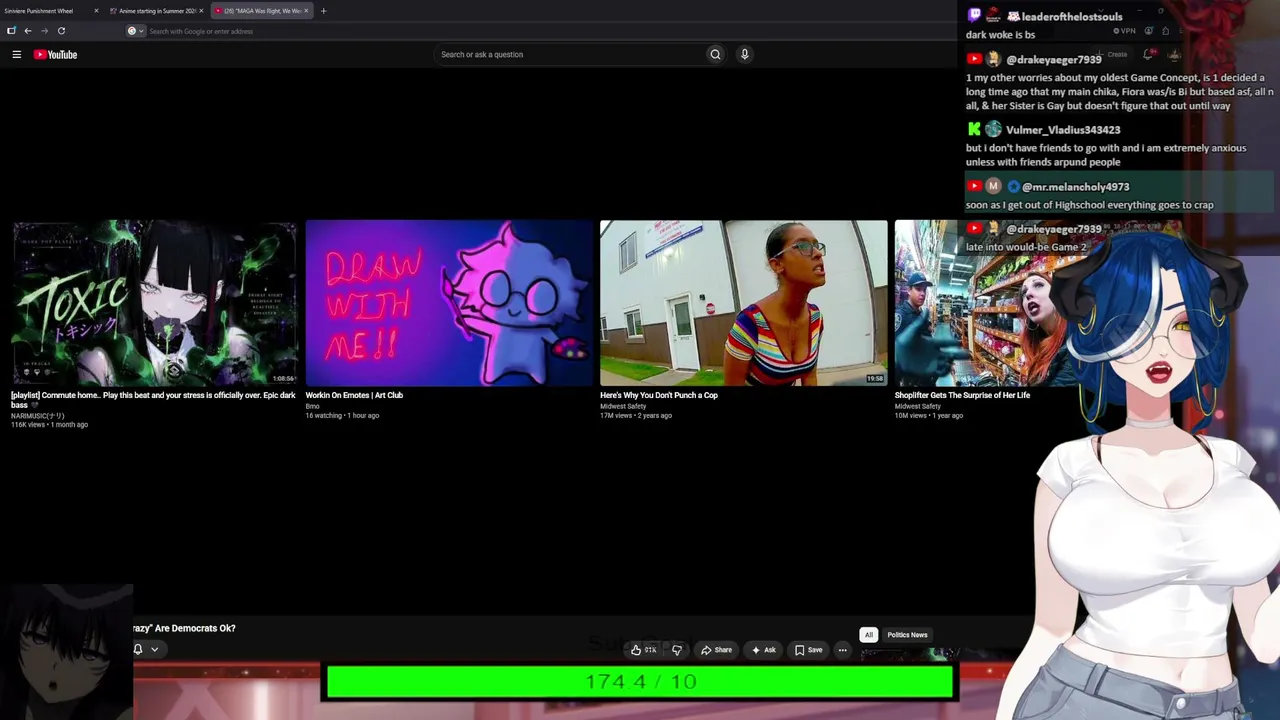This screenshot has height=720, width=1280.
Task: Toggle the notification bell
Action: [x=138, y=649]
